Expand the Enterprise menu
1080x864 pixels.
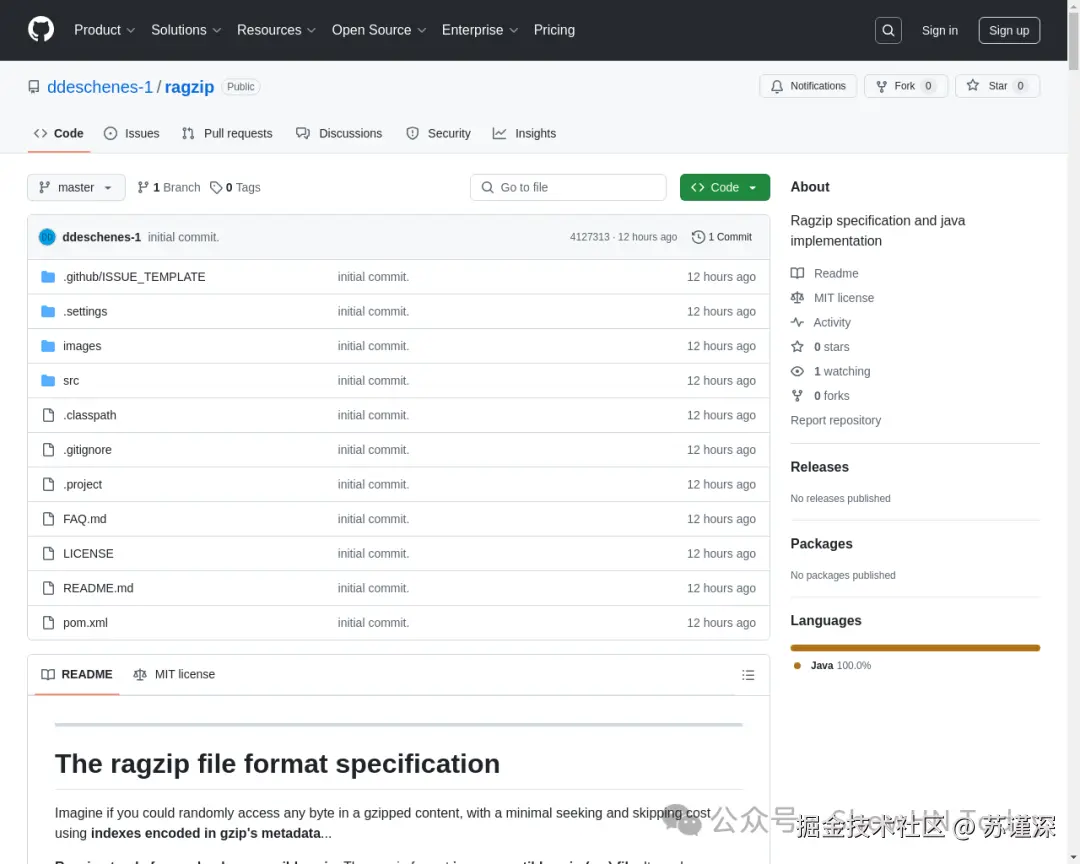479,30
